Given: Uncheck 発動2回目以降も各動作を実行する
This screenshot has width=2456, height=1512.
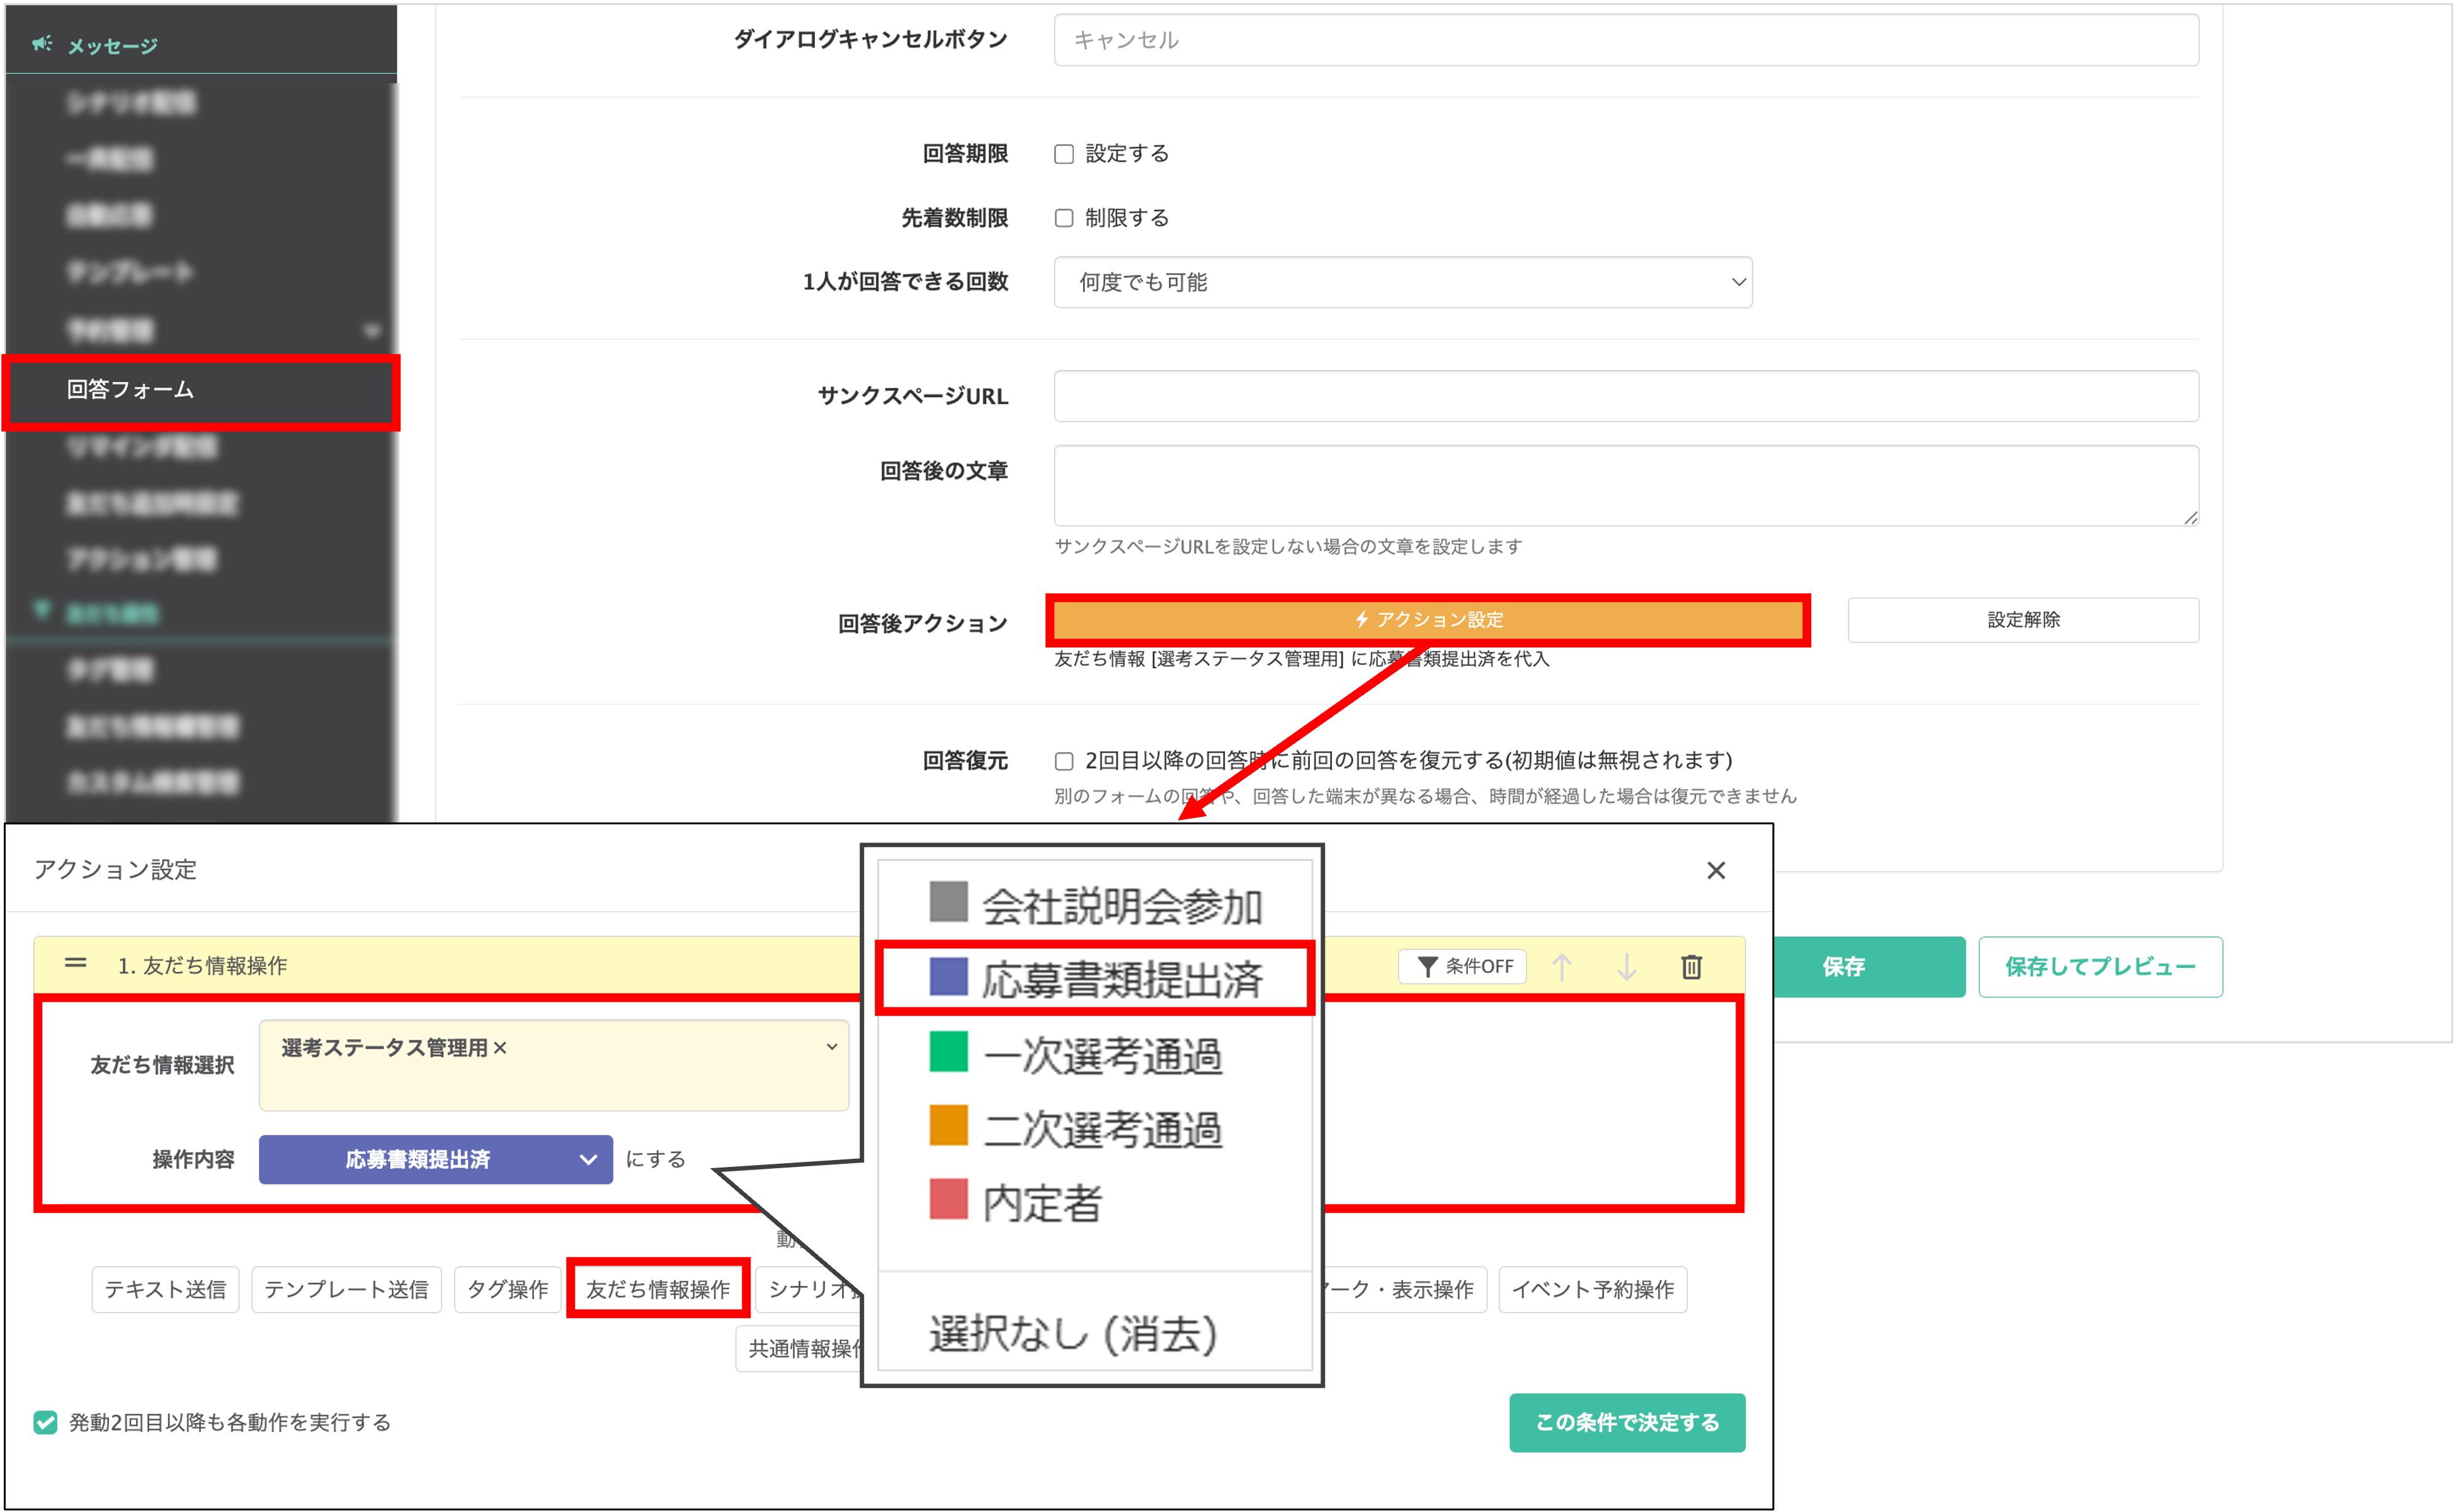Looking at the screenshot, I should pyautogui.click(x=45, y=1422).
